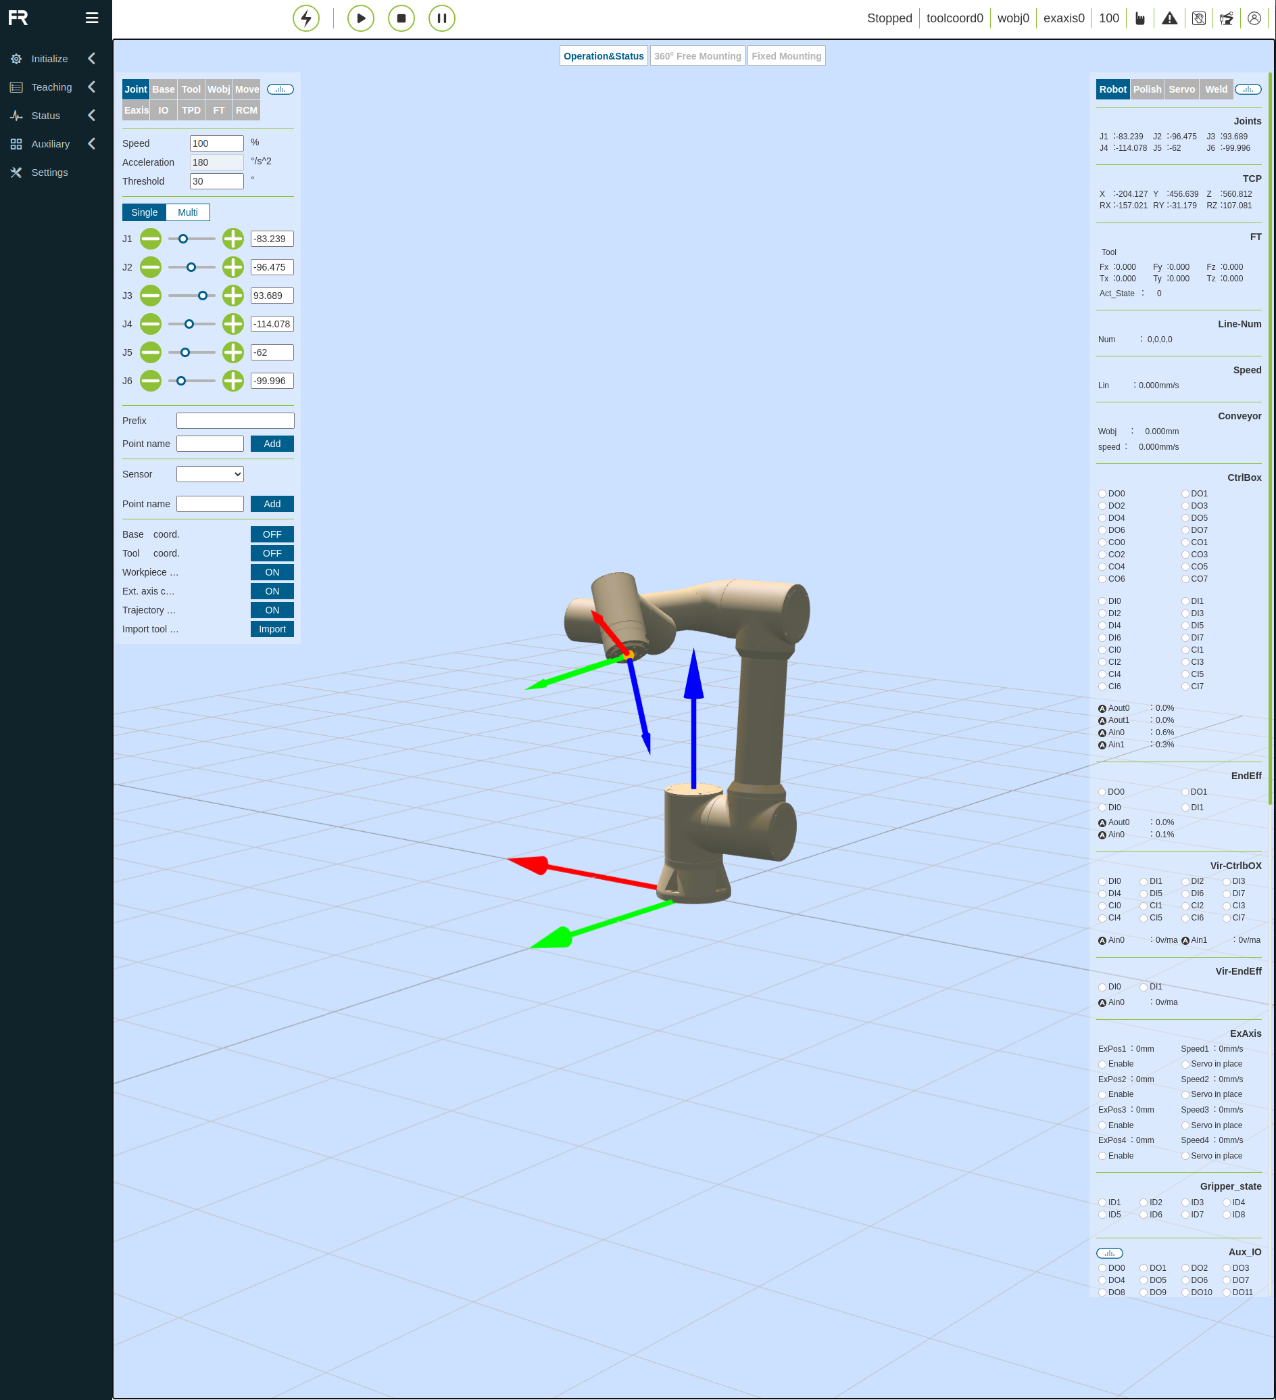This screenshot has height=1400, width=1276.
Task: Toggle Workpiece ON switch
Action: tap(272, 572)
